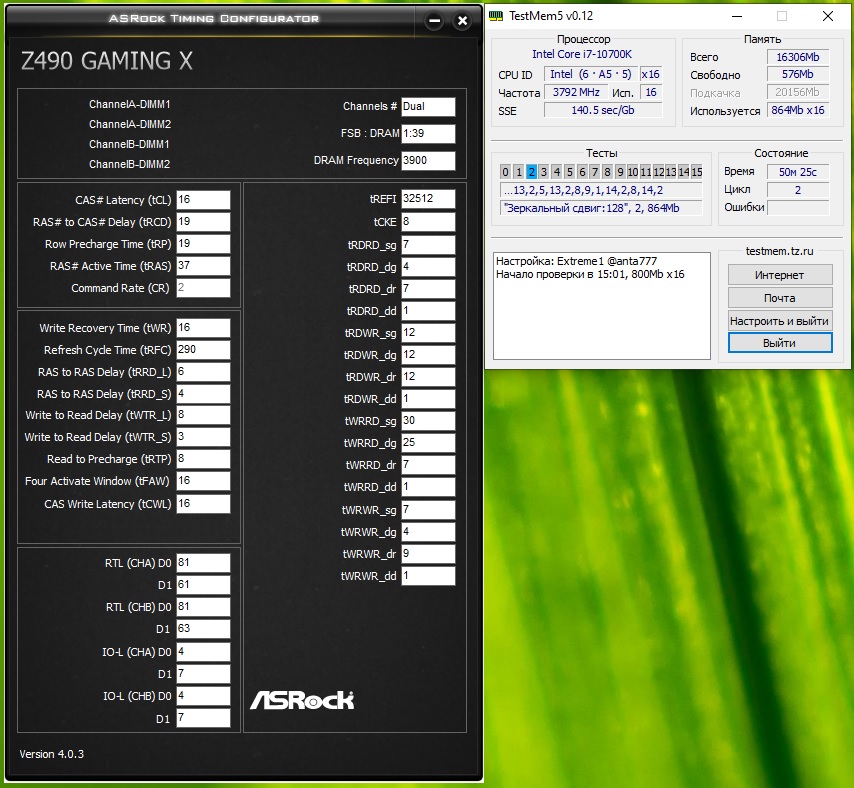The width and height of the screenshot is (854, 788).
Task: Click the RAS# Active Time (tRAS) field
Action: pos(203,266)
